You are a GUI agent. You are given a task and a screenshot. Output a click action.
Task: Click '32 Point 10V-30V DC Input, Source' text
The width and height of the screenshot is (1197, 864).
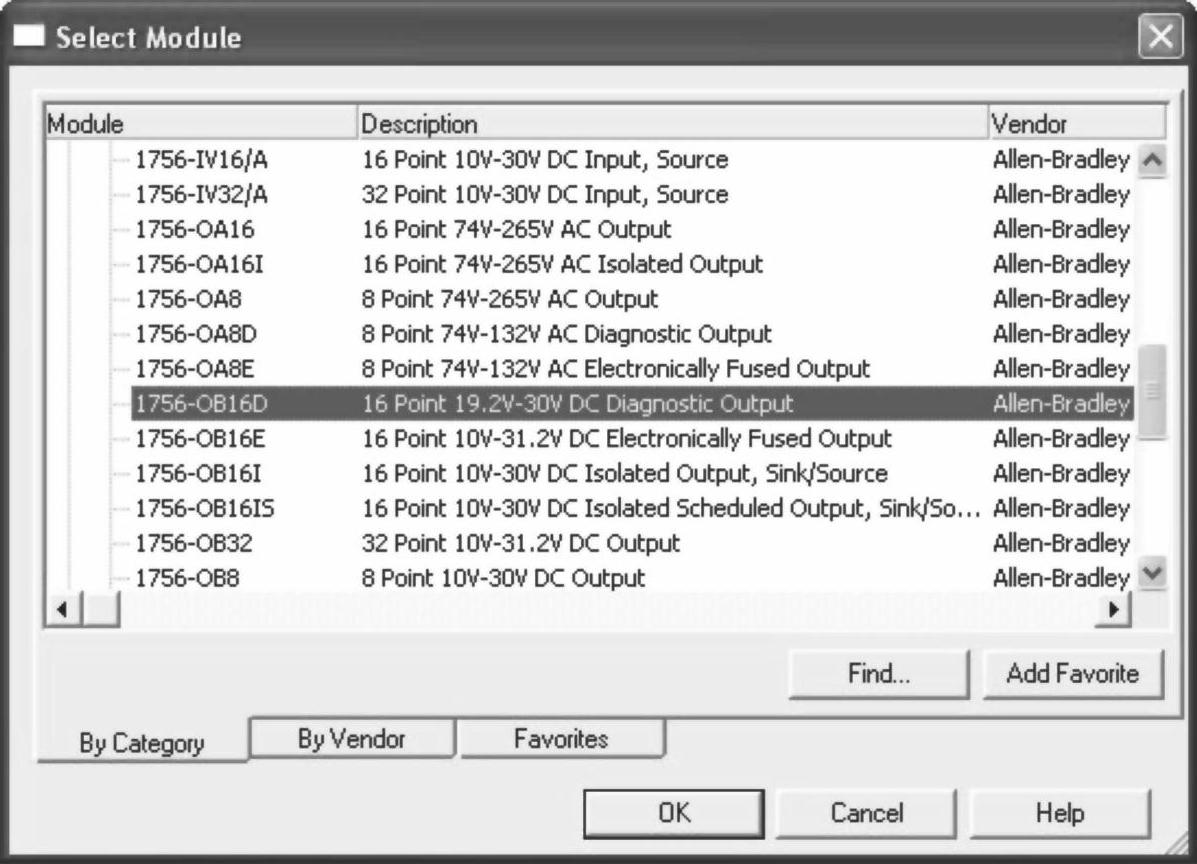[x=545, y=195]
